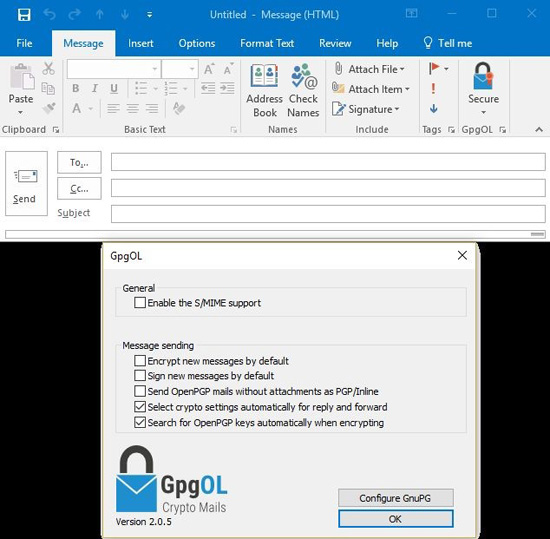Screen dimensions: 550x539
Task: Check Sign new messages by default
Action: pos(140,376)
